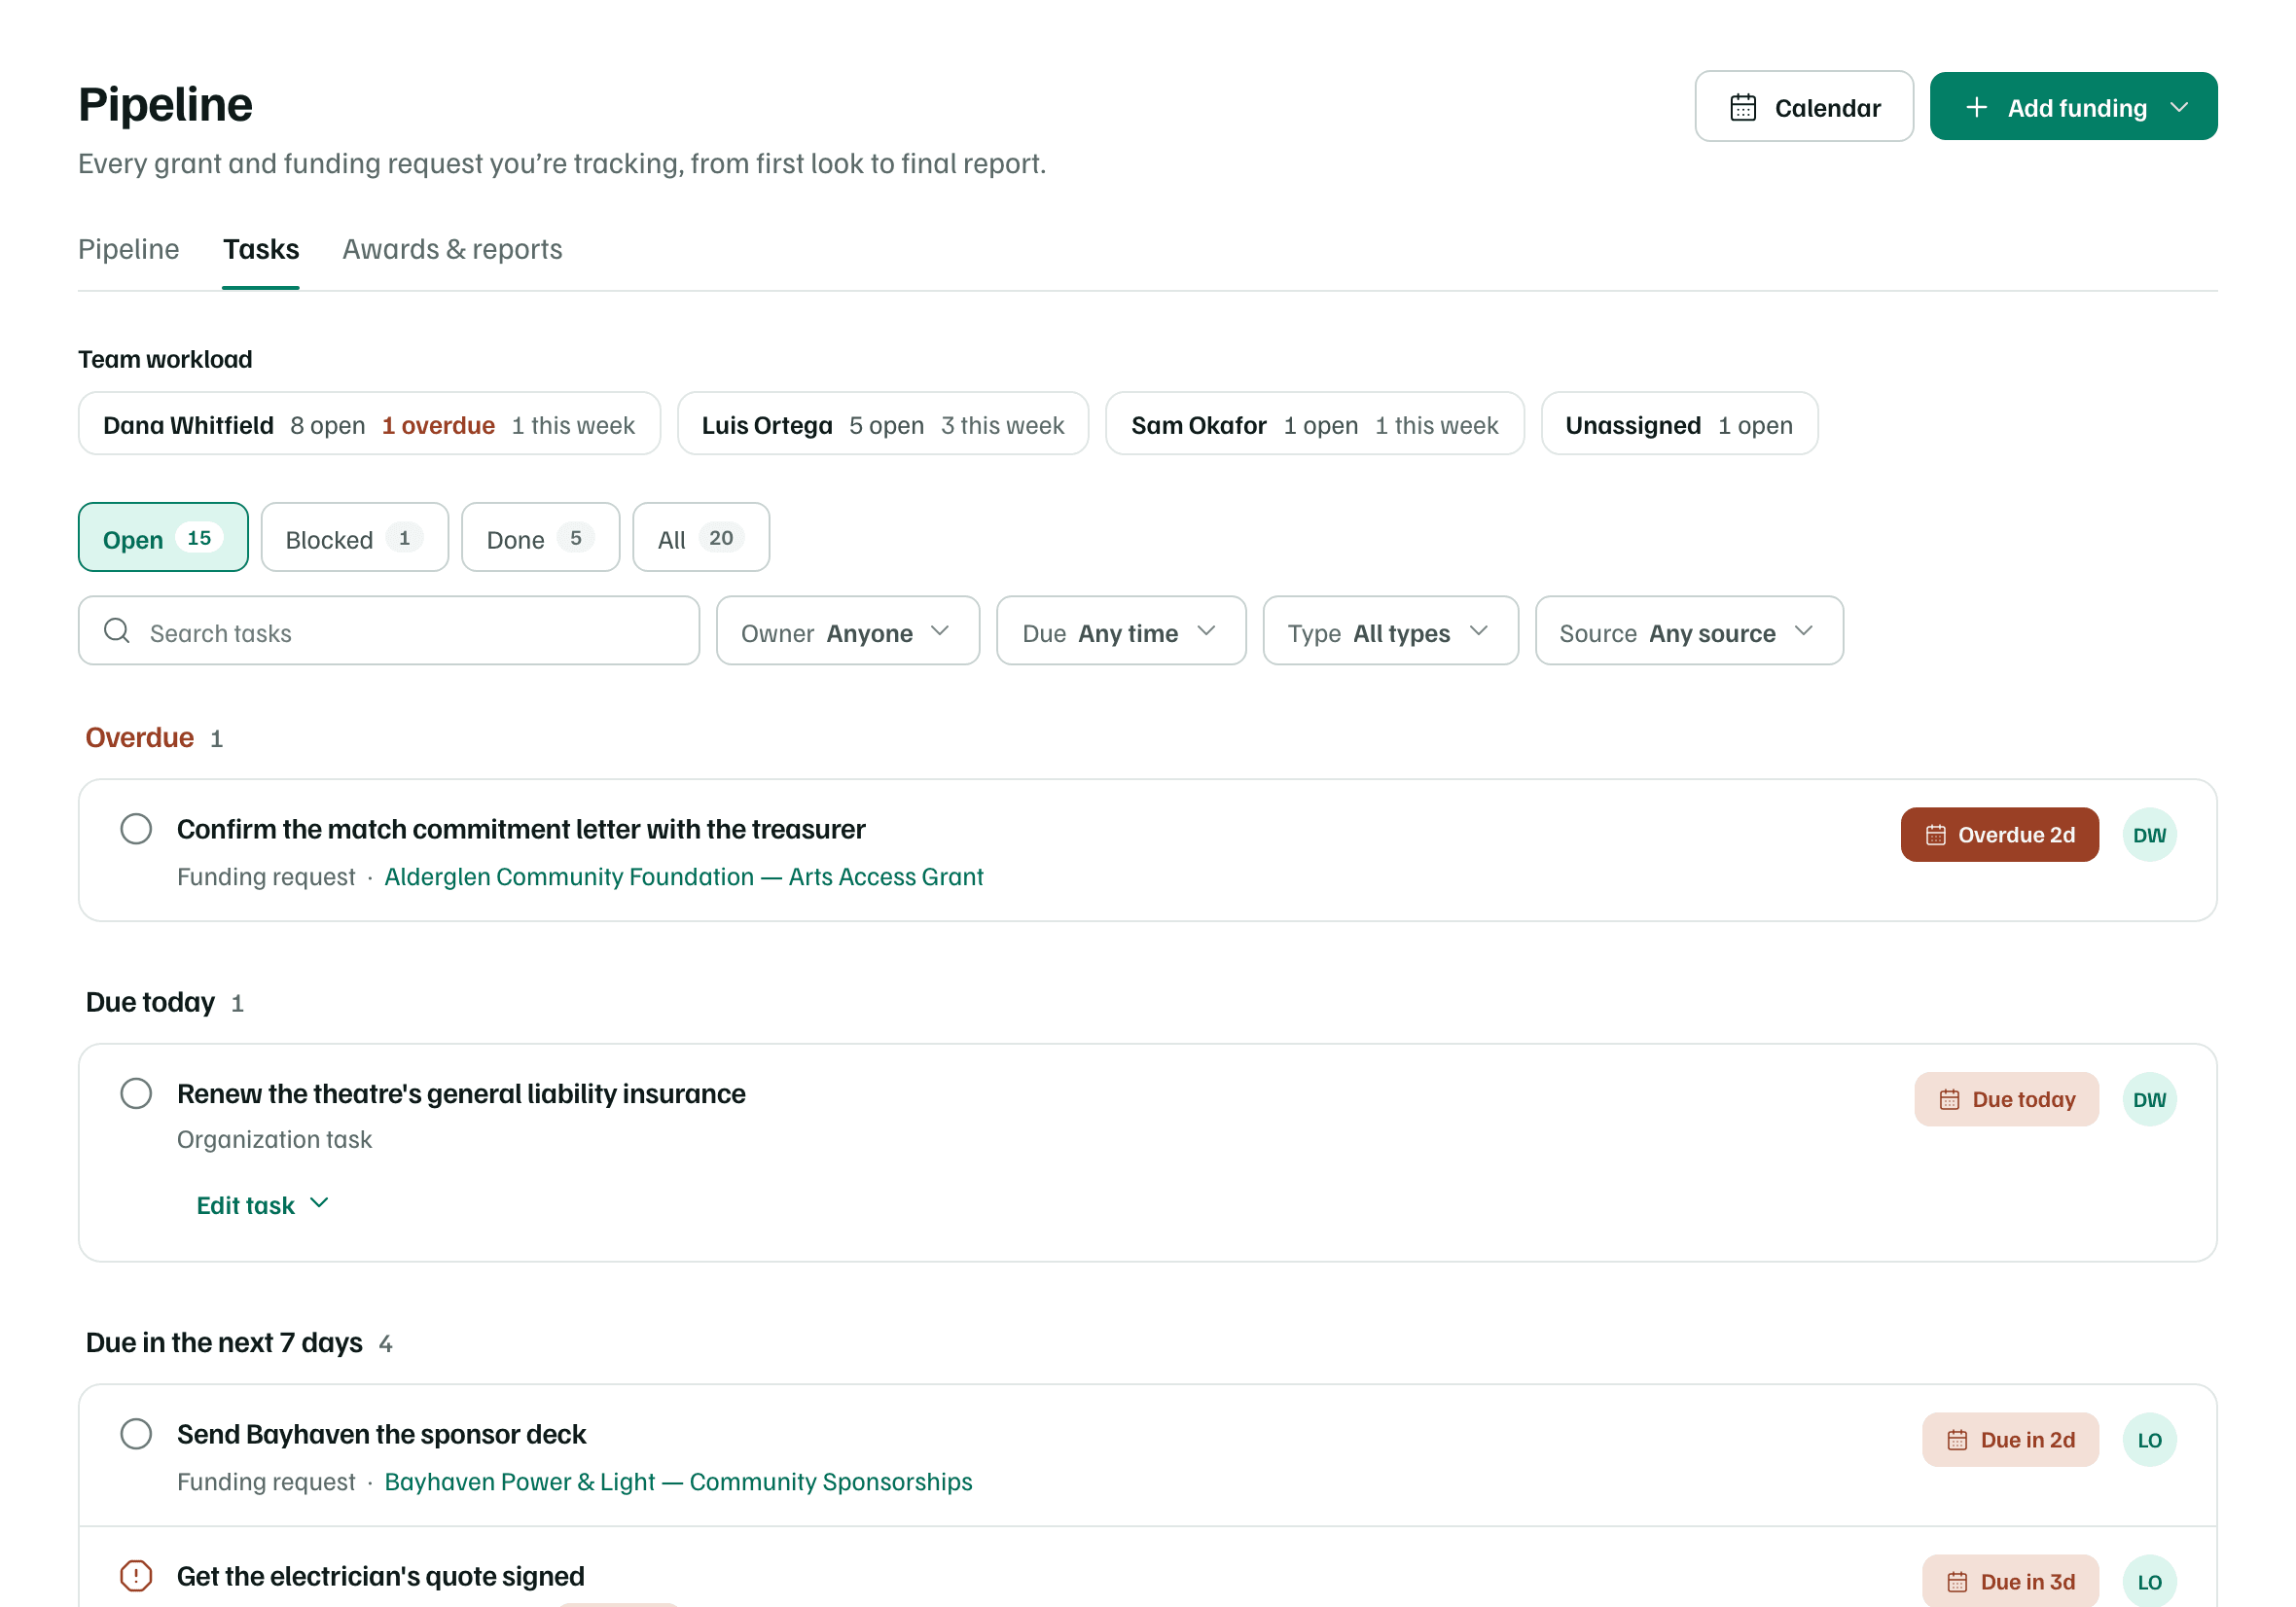The height and width of the screenshot is (1607, 2296).
Task: Open Alderglen Community Foundation Arts Access Grant link
Action: [x=684, y=877]
